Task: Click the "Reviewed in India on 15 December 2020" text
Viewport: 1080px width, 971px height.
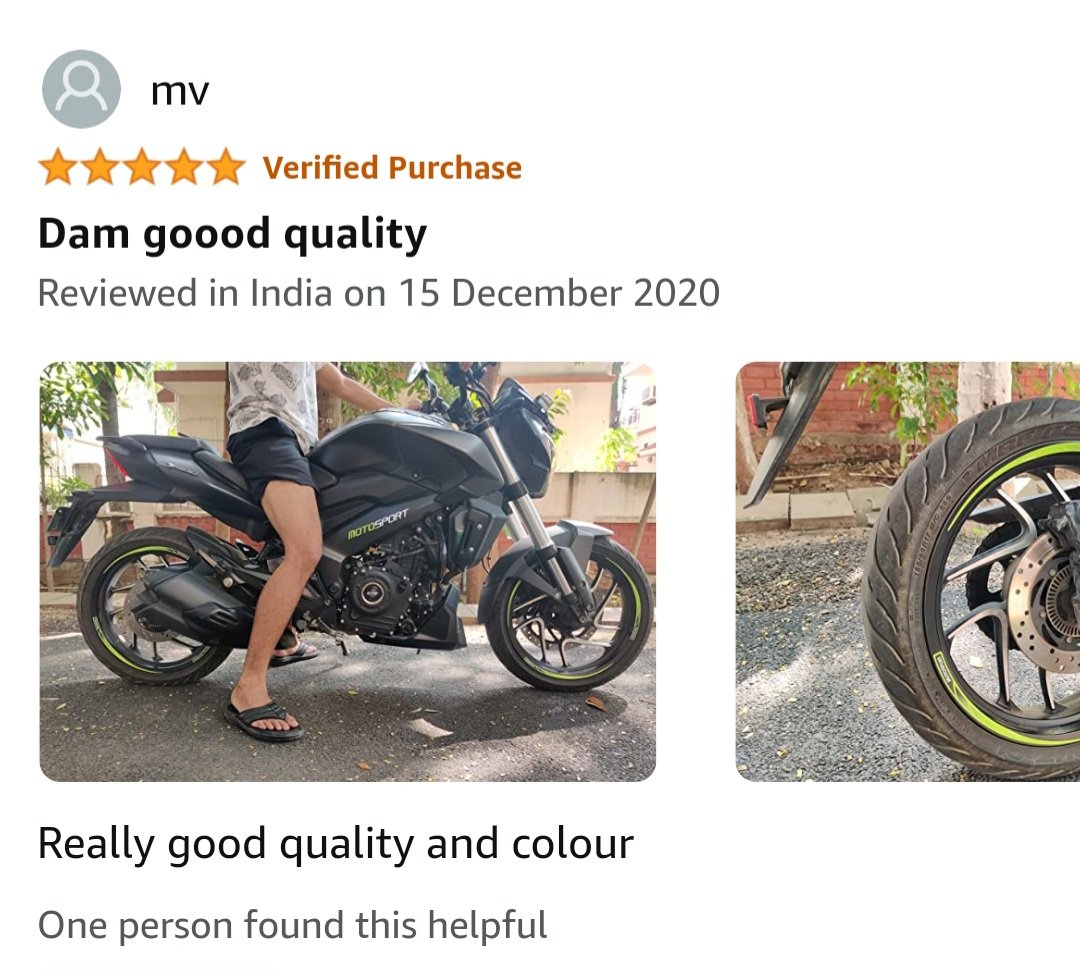Action: pos(379,293)
